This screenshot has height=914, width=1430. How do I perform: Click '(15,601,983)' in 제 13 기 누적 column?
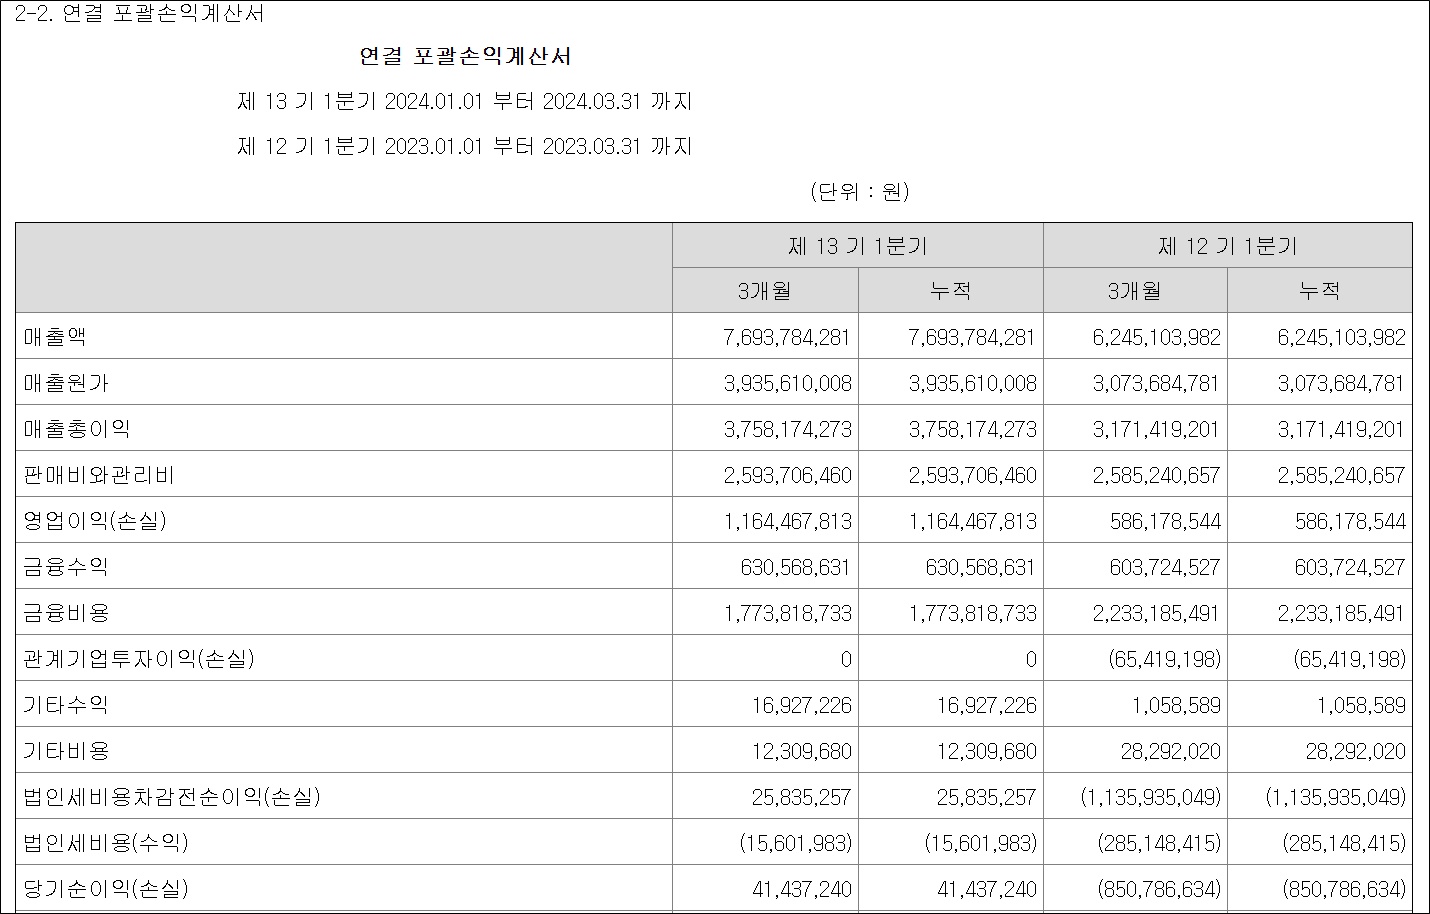click(981, 844)
